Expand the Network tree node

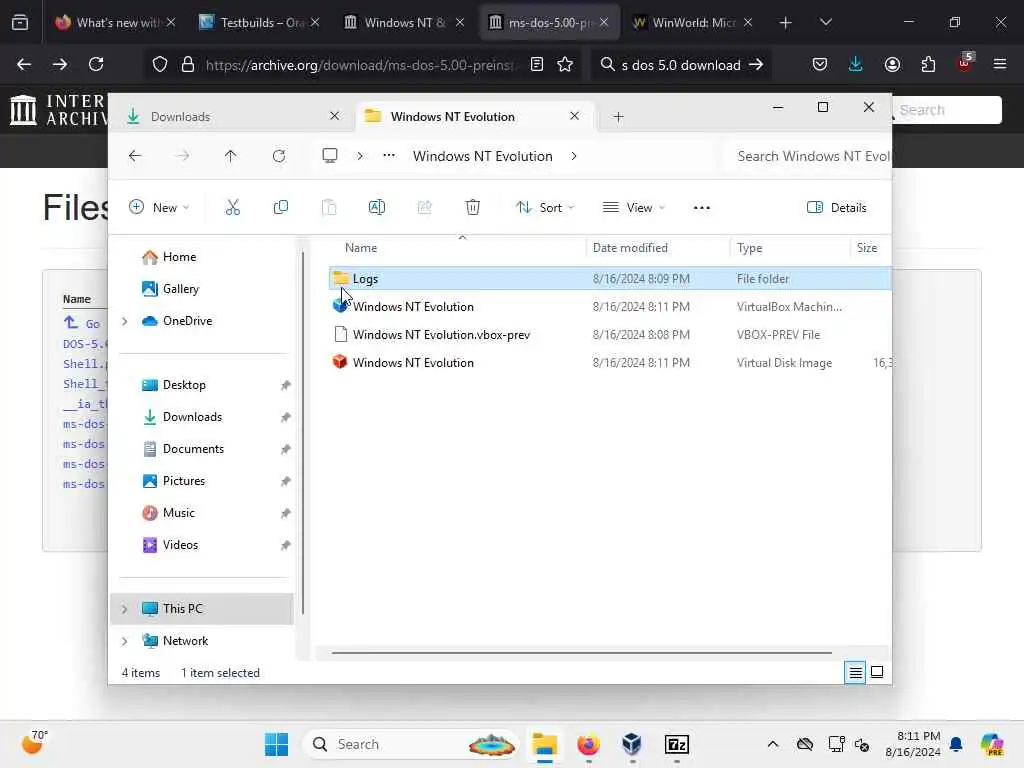click(125, 641)
